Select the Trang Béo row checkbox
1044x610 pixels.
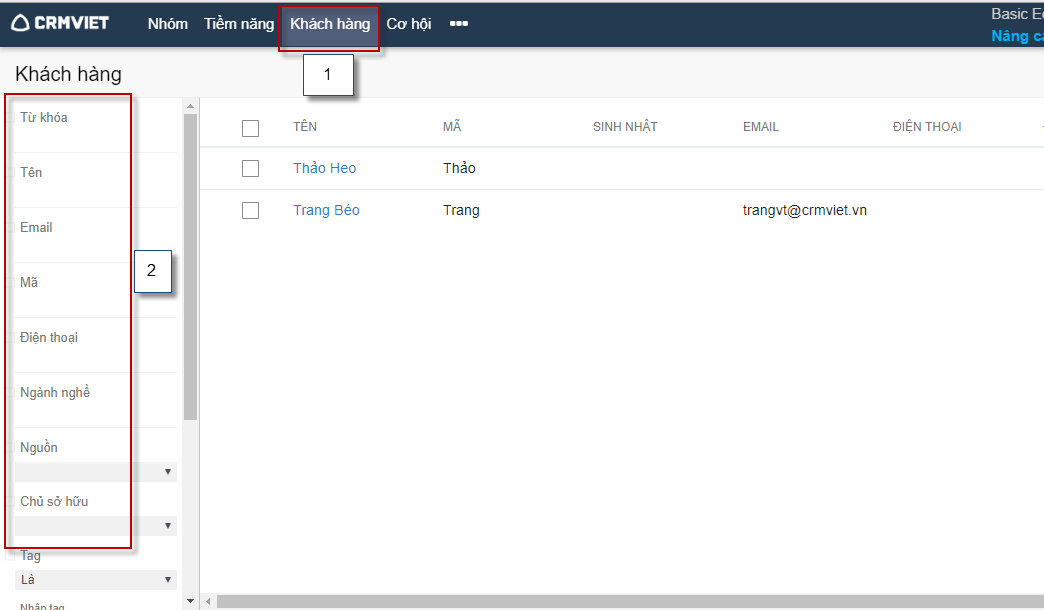click(250, 211)
